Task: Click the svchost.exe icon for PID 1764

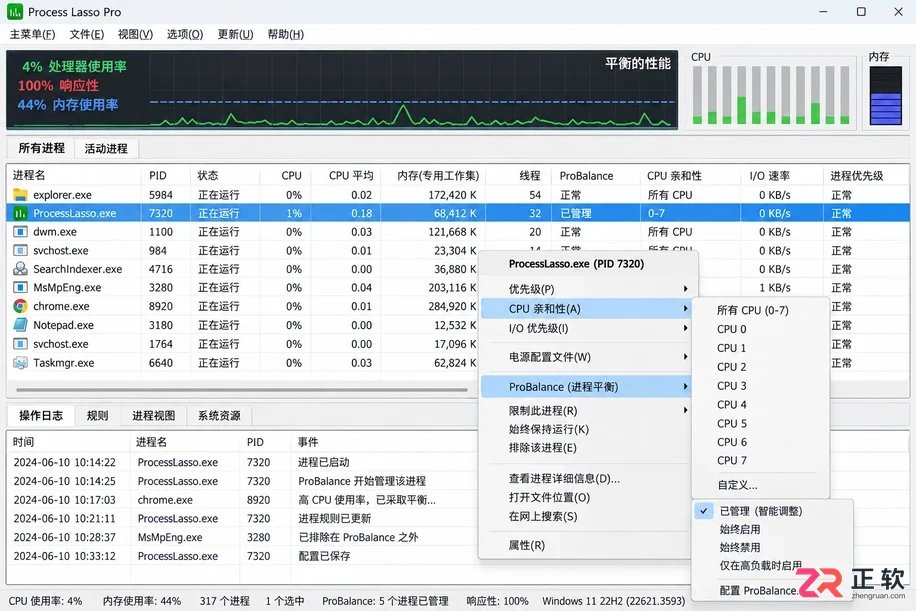Action: [x=20, y=344]
